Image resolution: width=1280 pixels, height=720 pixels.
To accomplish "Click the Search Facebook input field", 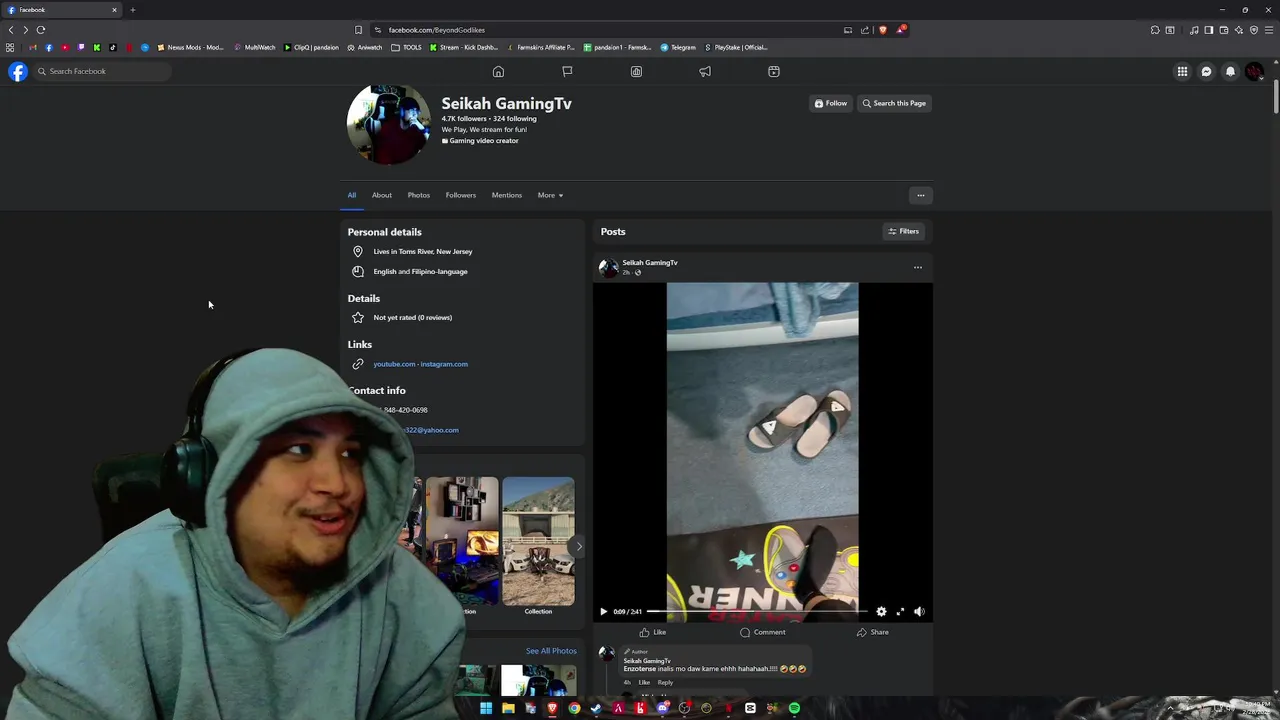I will tap(102, 71).
